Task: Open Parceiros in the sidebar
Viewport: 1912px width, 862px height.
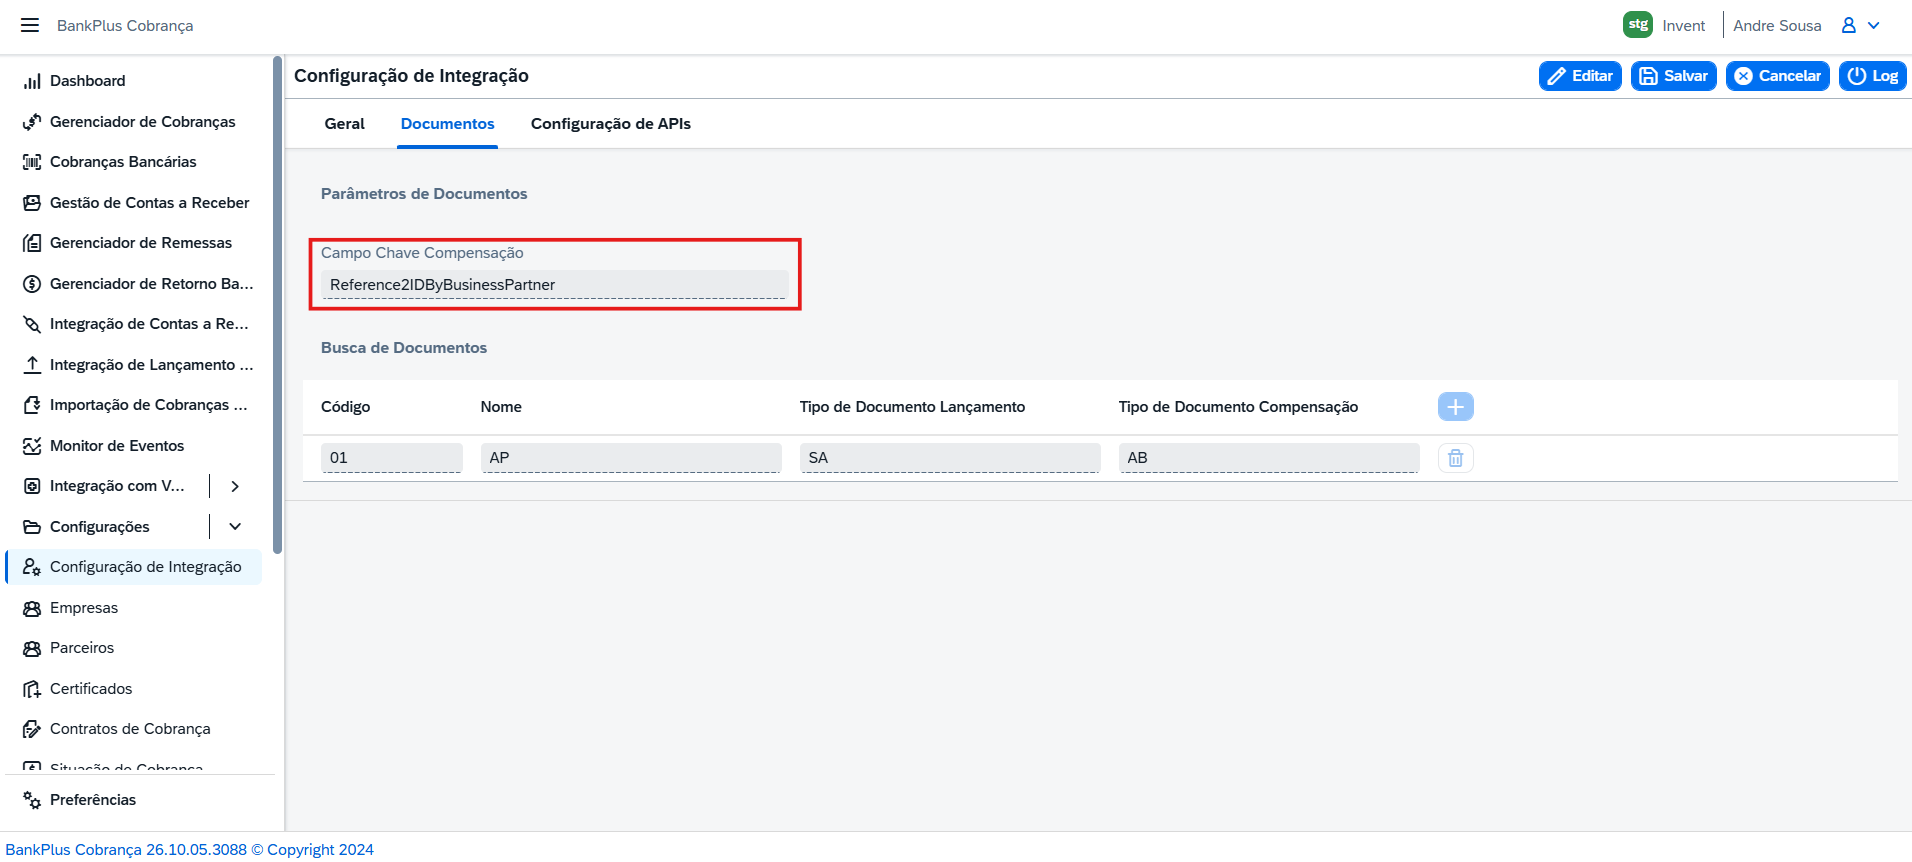Action: click(134, 648)
